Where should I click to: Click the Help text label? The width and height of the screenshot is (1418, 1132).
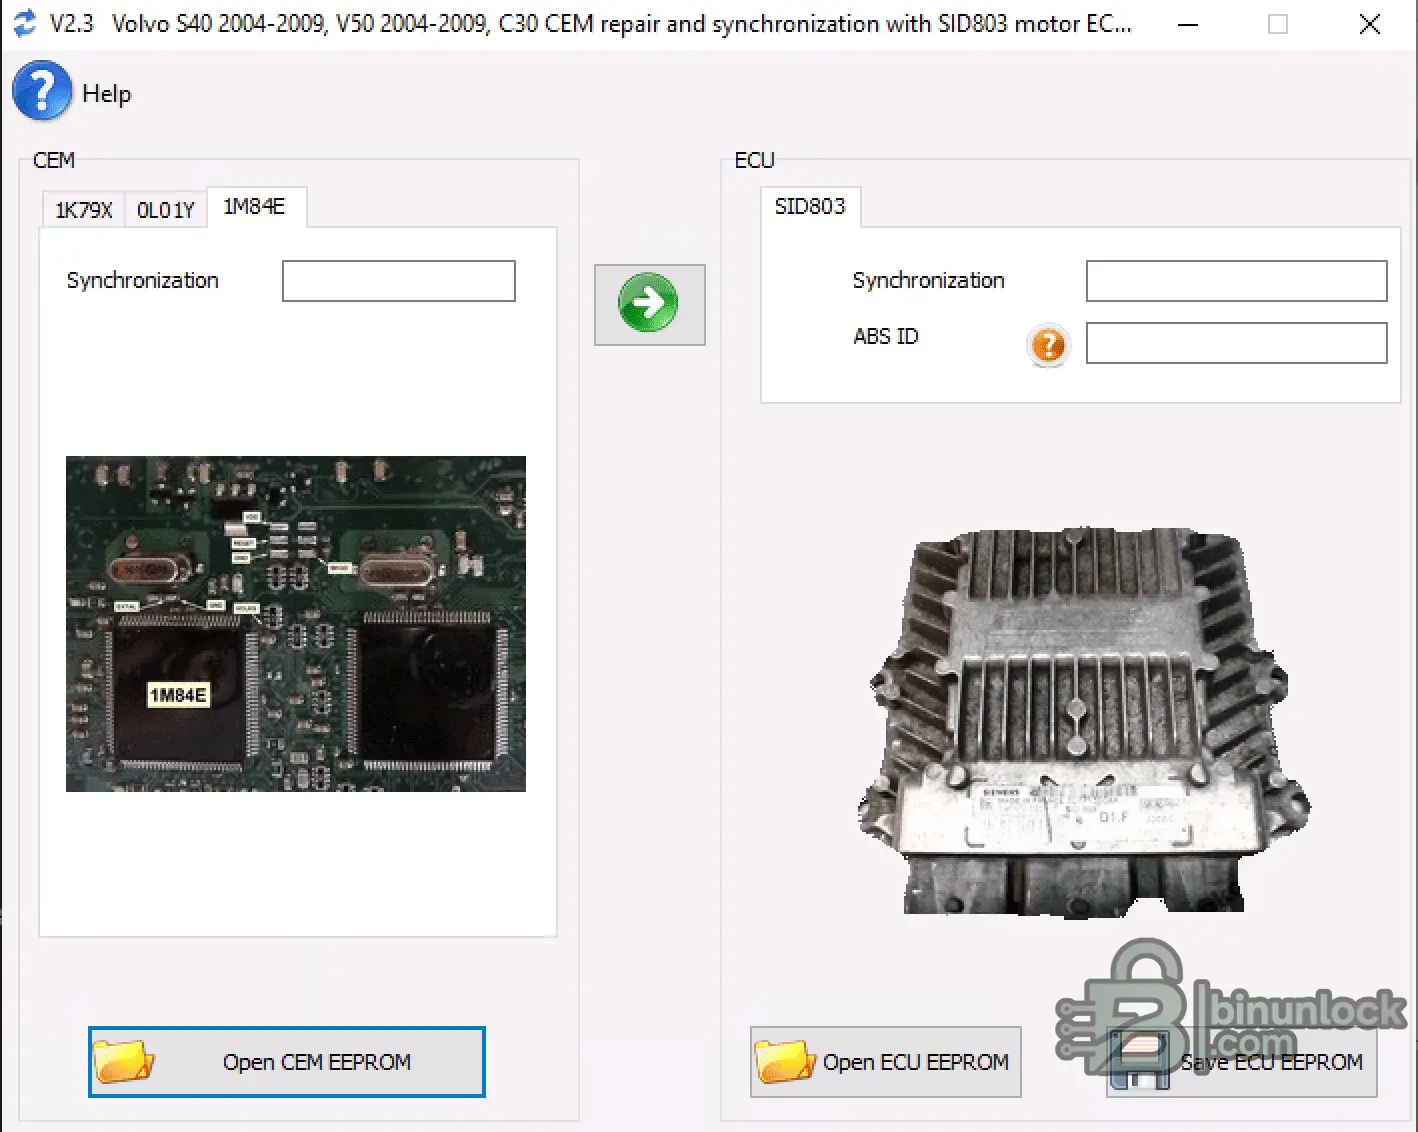(x=107, y=94)
